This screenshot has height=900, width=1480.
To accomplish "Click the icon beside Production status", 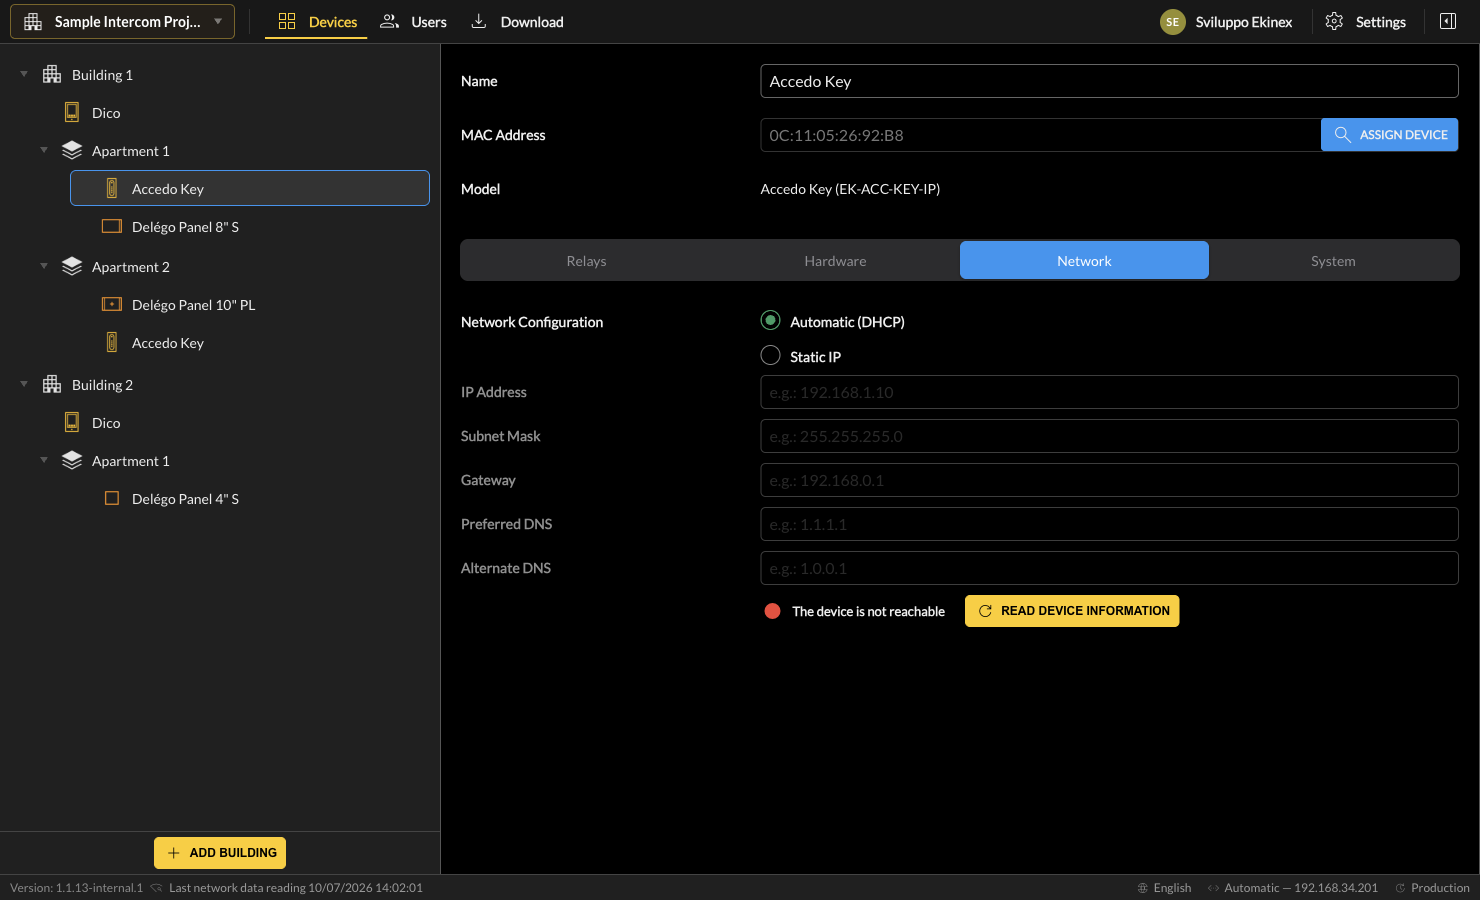I will pyautogui.click(x=1401, y=888).
